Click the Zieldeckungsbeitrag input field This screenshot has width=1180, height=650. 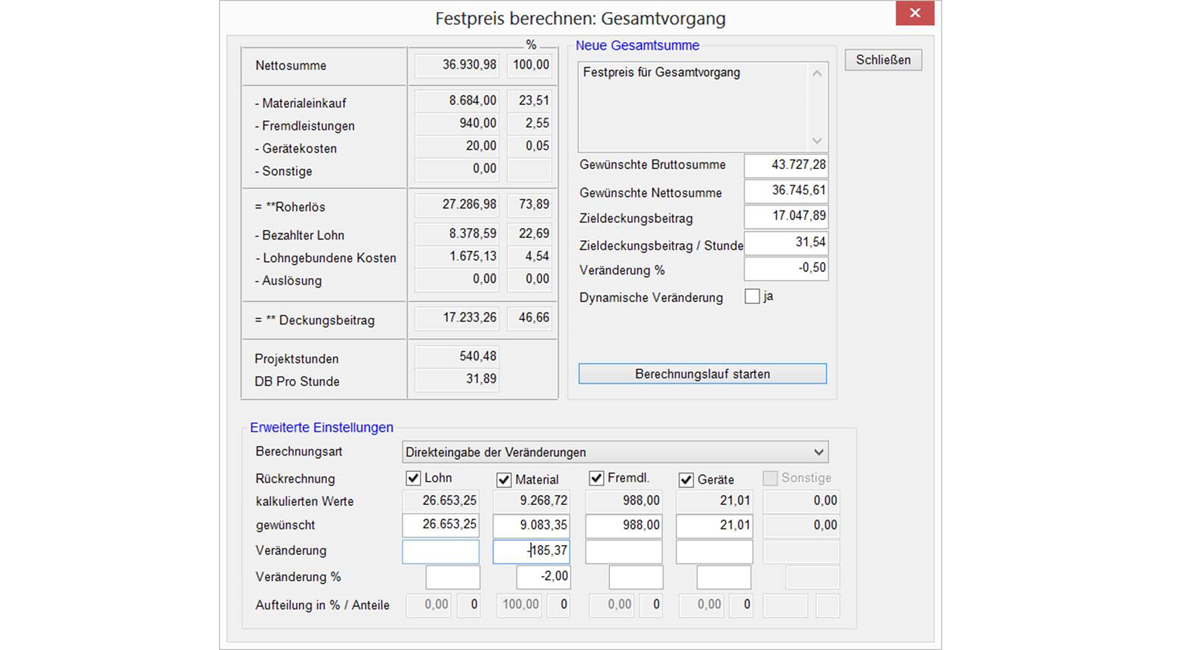[786, 217]
